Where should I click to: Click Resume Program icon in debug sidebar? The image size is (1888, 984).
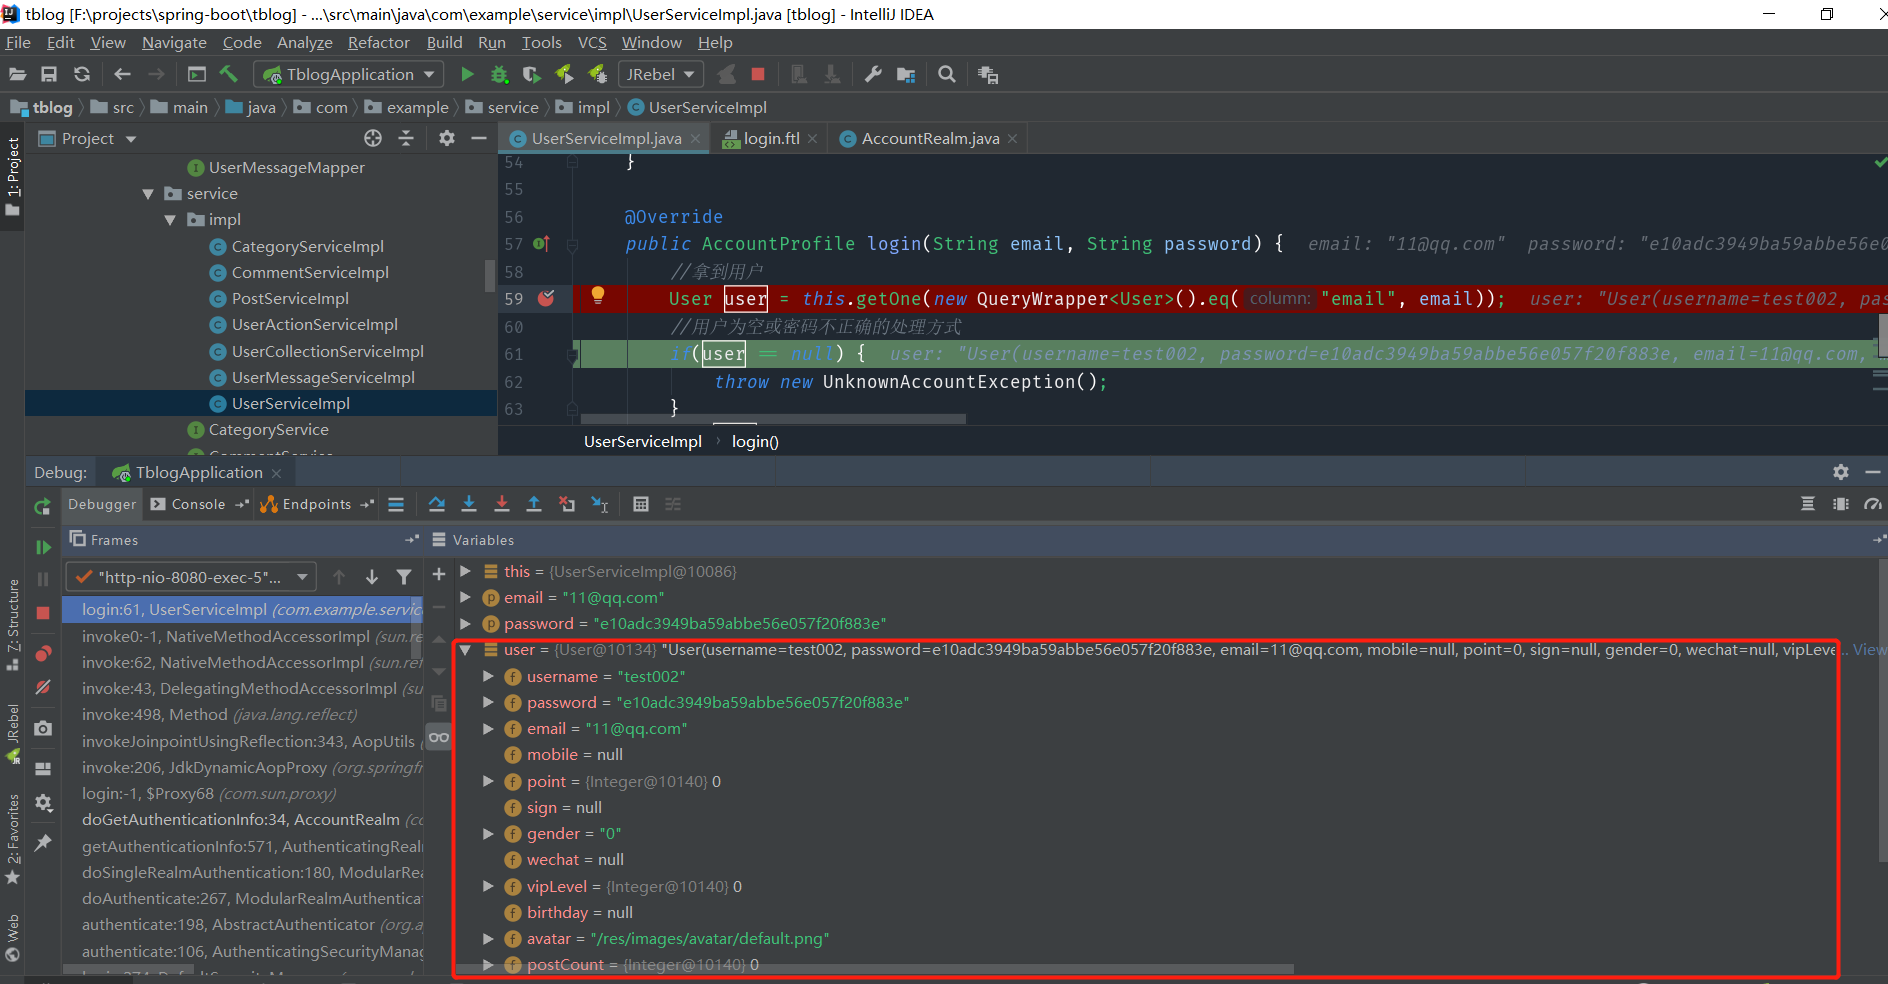[x=42, y=547]
